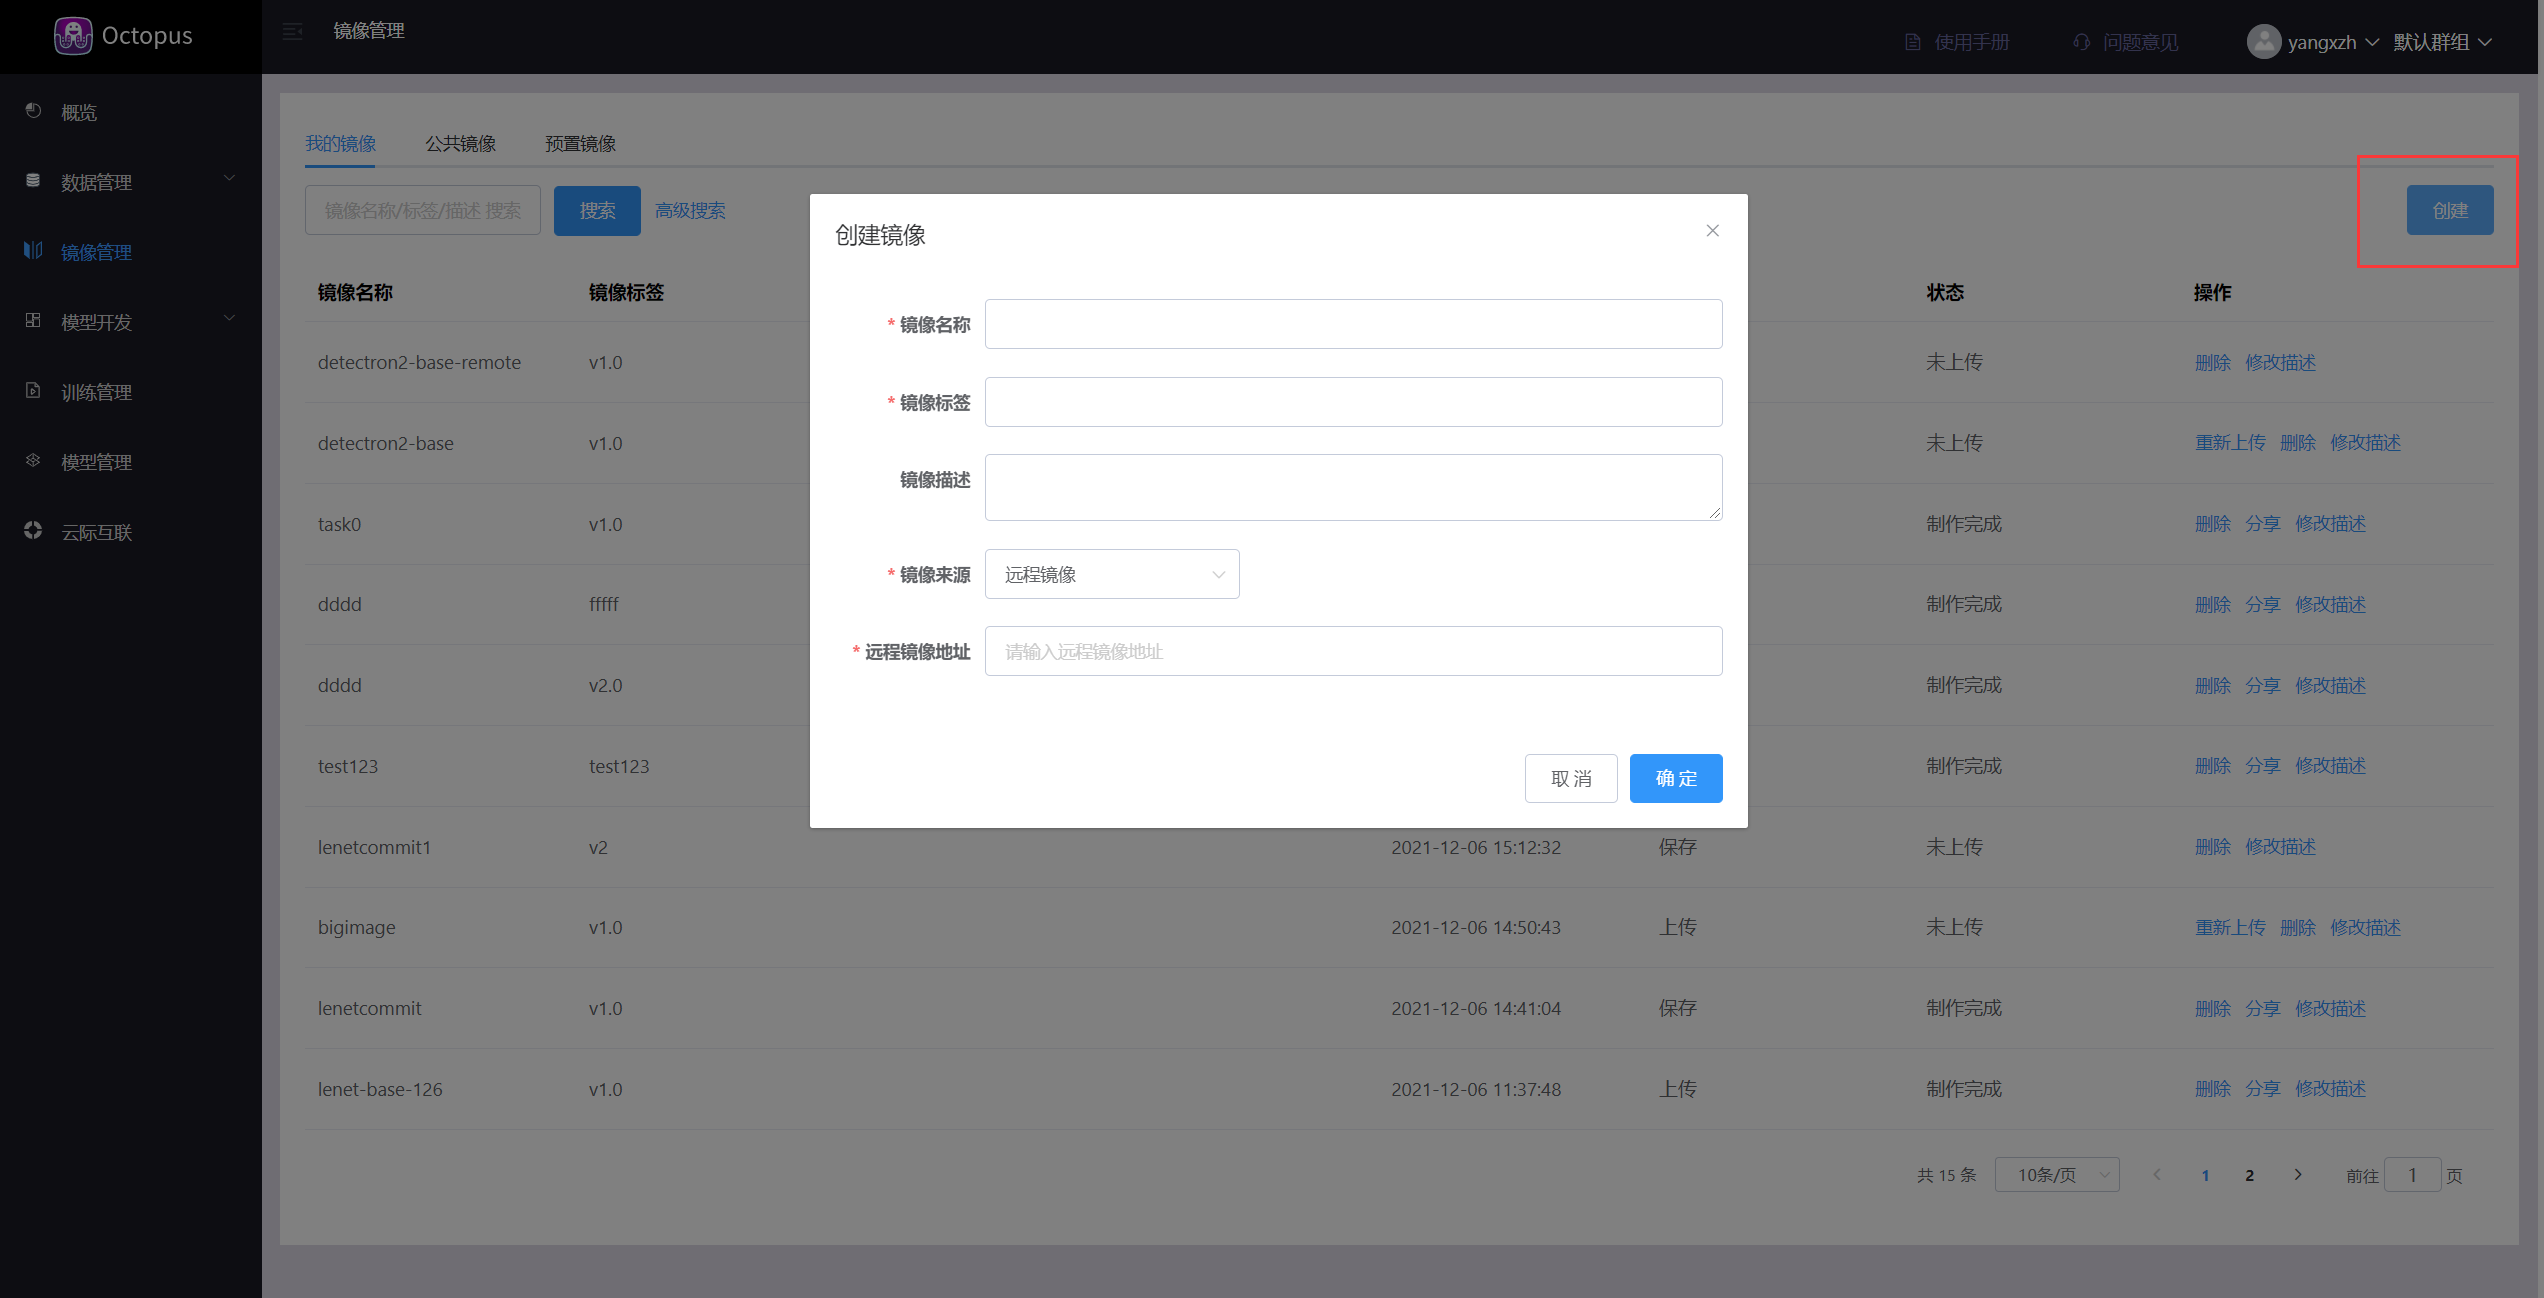This screenshot has height=1298, width=2544.
Task: Open the 镜像来源 dropdown (远程镜像)
Action: [x=1112, y=575]
